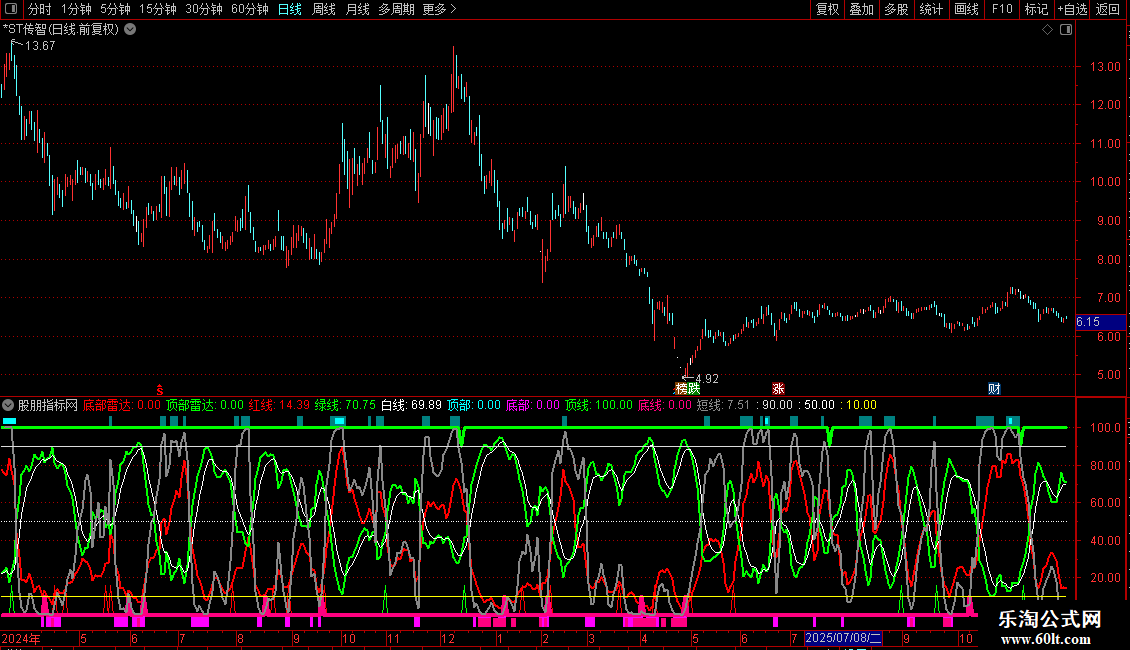
Task: Click the blue 财 event marker
Action: point(994,388)
